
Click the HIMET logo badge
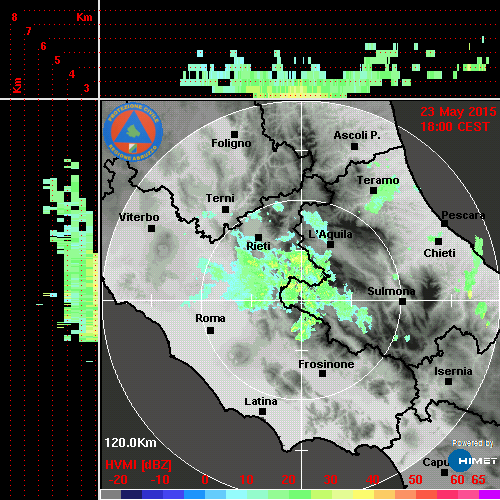pos(473,461)
